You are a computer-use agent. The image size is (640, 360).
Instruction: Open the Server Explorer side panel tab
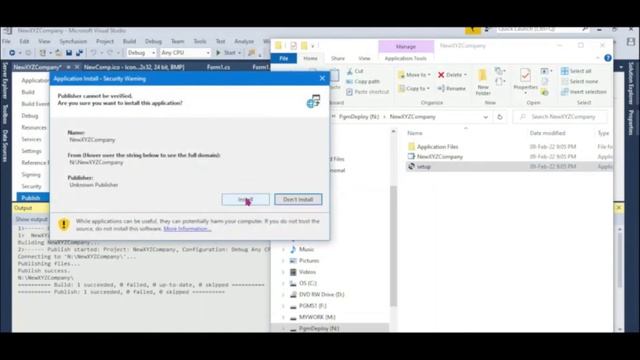pyautogui.click(x=5, y=80)
